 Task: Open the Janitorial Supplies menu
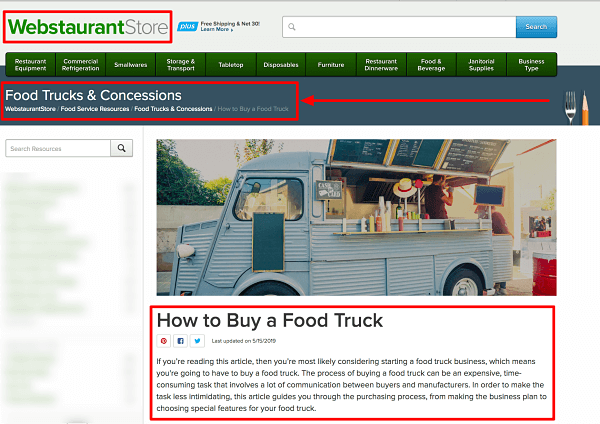pos(481,65)
